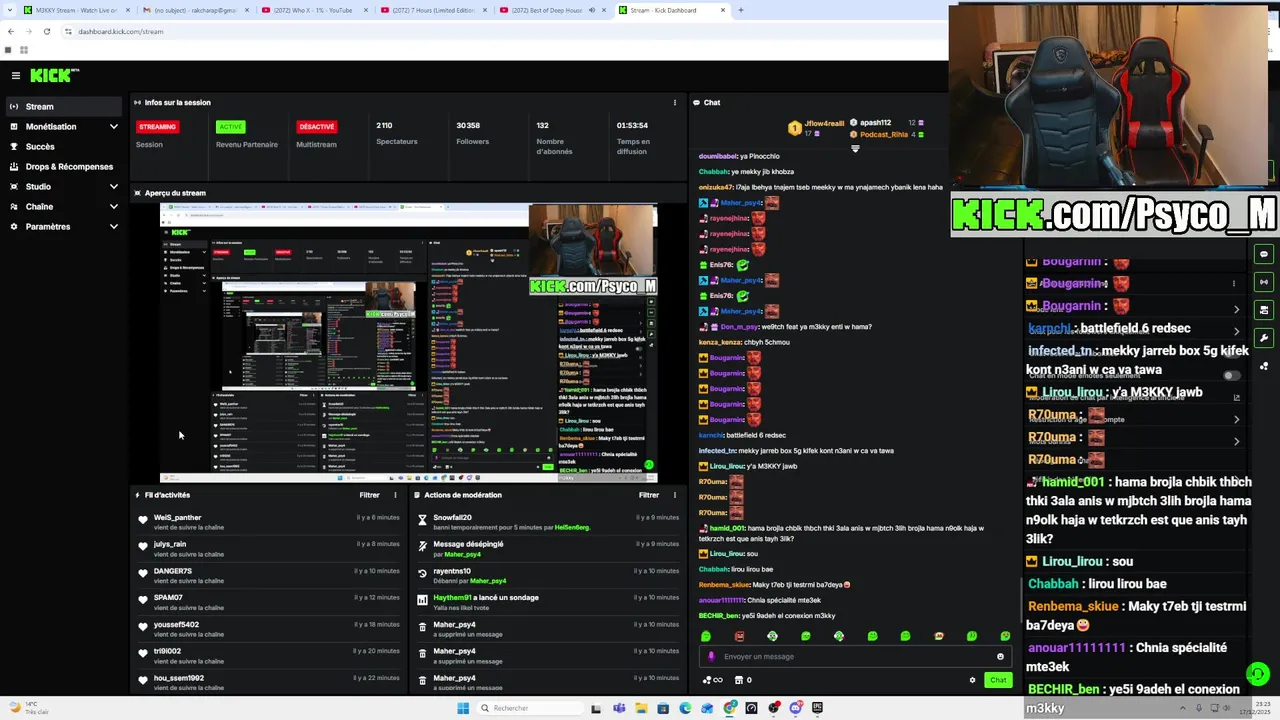Select the first green Kick emote
The image size is (1280, 720).
(706, 636)
